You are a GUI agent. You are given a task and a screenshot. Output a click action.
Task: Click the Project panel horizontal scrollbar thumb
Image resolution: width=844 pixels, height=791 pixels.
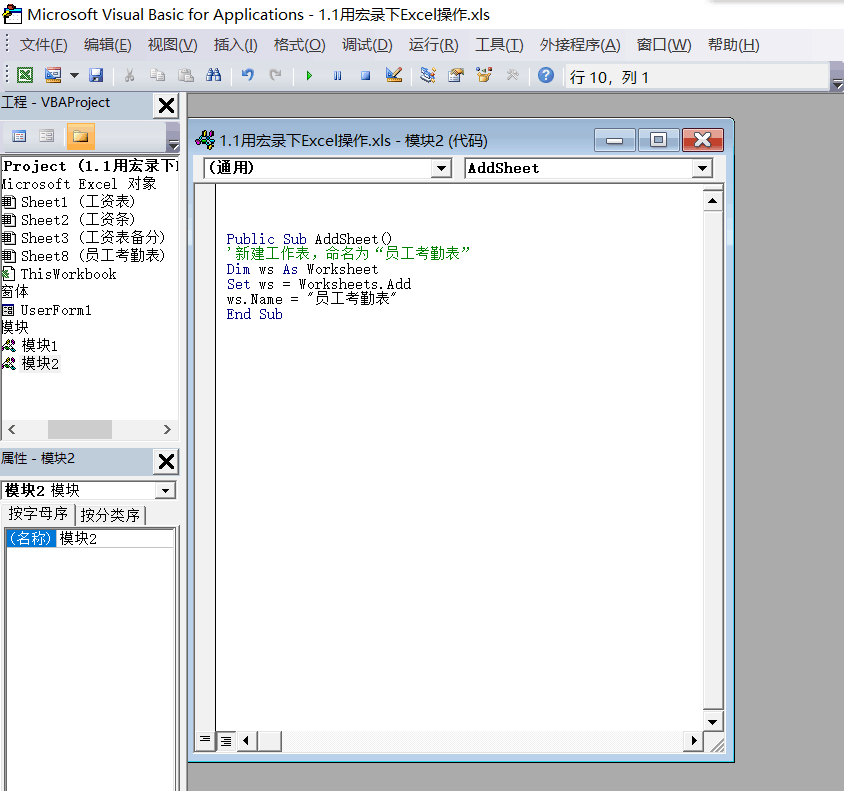click(x=79, y=430)
